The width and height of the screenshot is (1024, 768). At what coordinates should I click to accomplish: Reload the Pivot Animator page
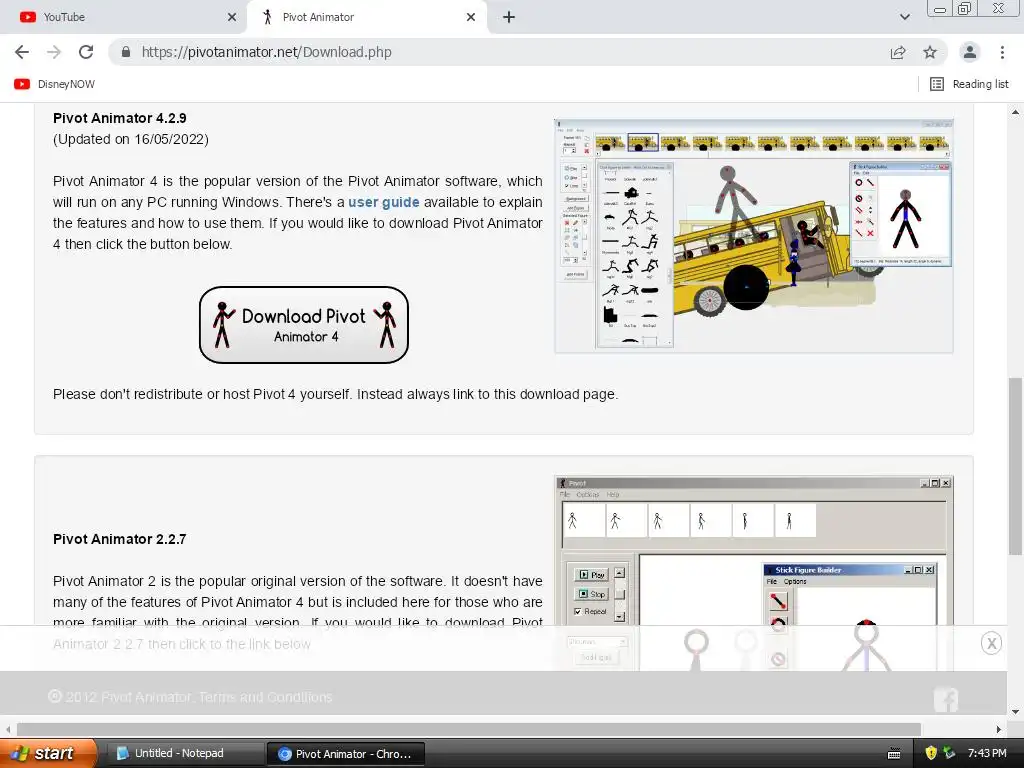coord(86,52)
